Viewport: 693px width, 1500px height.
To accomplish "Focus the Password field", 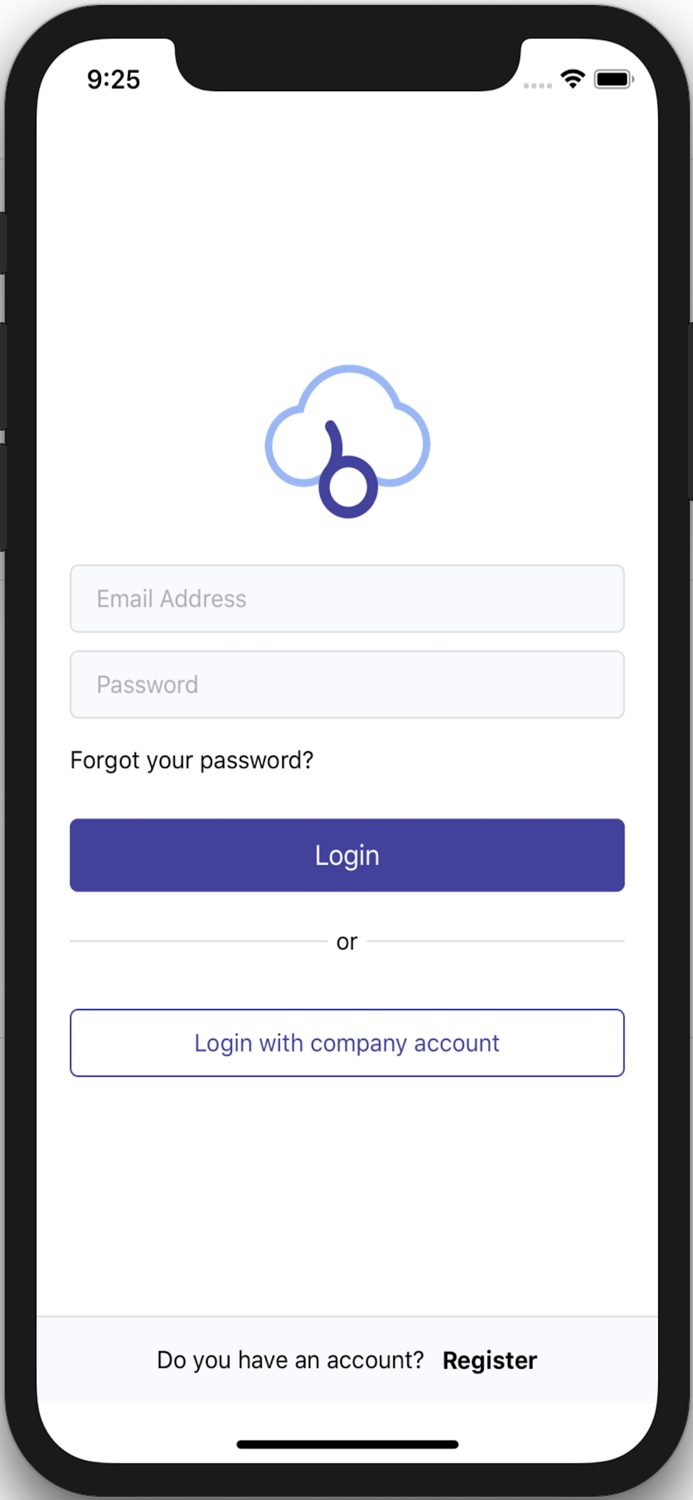I will [x=347, y=684].
